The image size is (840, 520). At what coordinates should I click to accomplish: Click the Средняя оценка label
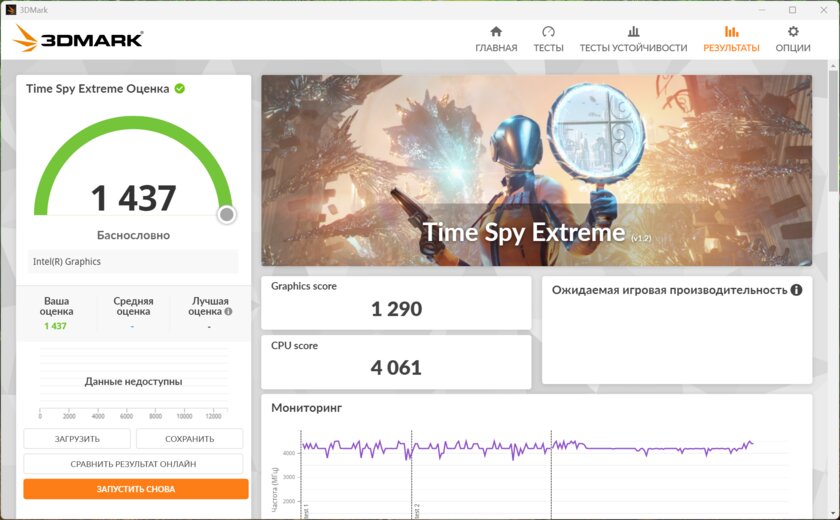[133, 306]
